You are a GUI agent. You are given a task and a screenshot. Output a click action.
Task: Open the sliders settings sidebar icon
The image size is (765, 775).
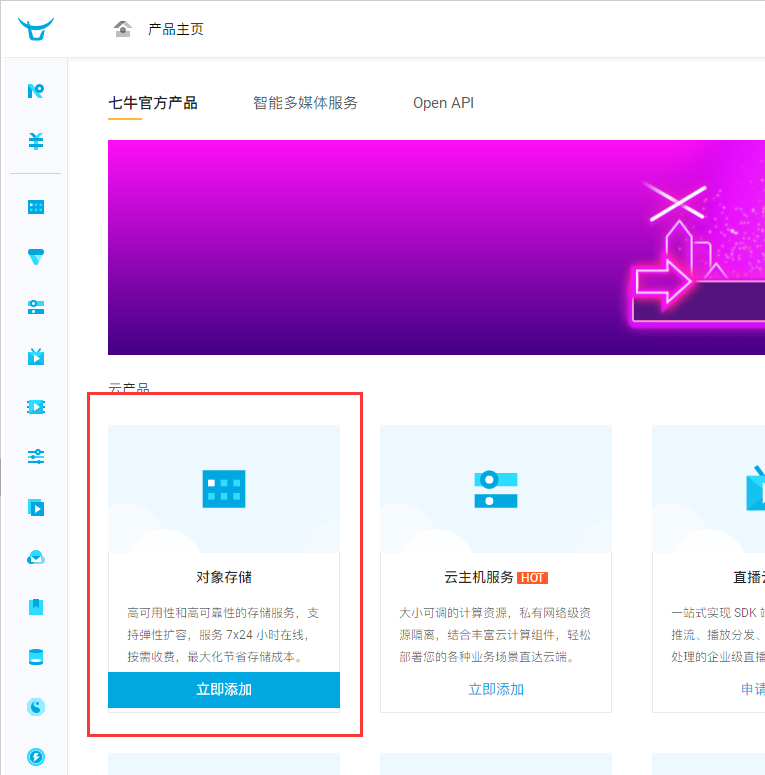(36, 456)
